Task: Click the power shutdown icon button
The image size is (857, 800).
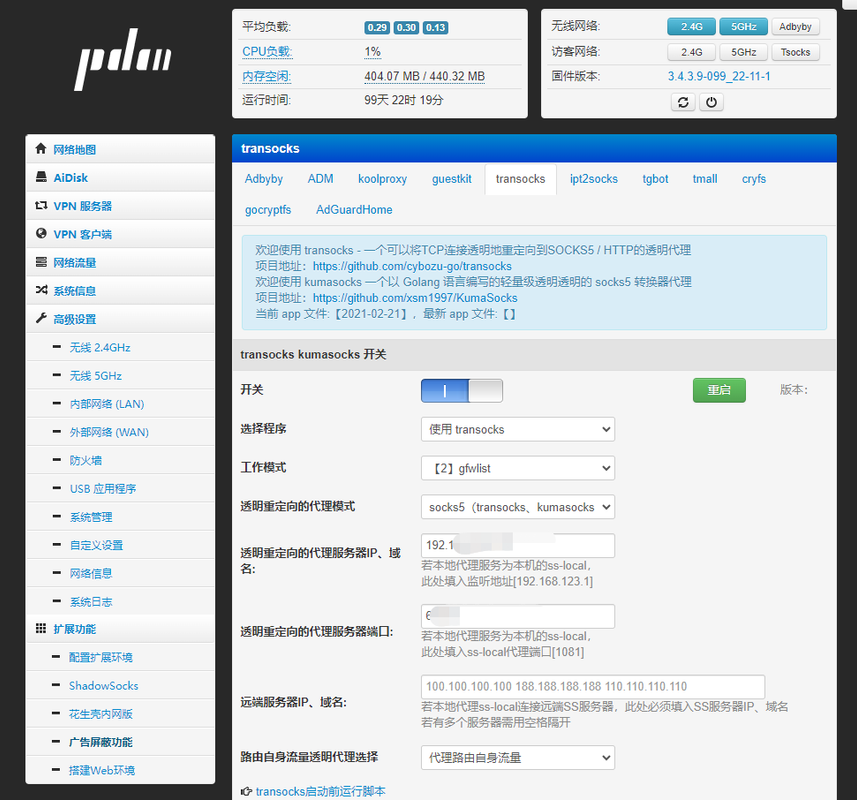Action: coord(711,102)
